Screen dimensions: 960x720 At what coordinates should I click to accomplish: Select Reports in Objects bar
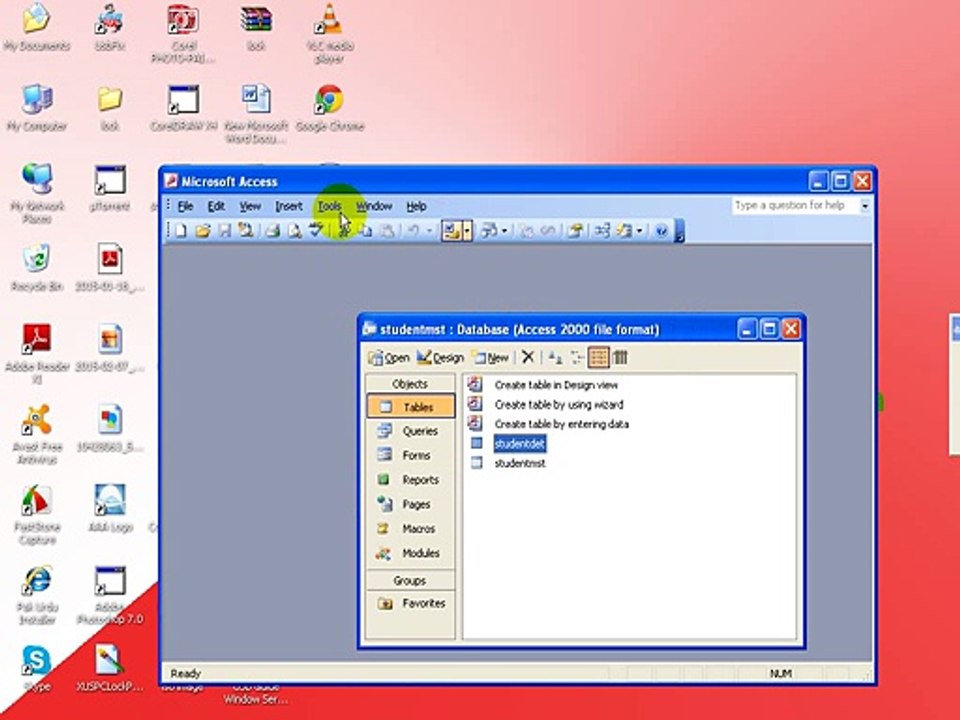pyautogui.click(x=411, y=480)
